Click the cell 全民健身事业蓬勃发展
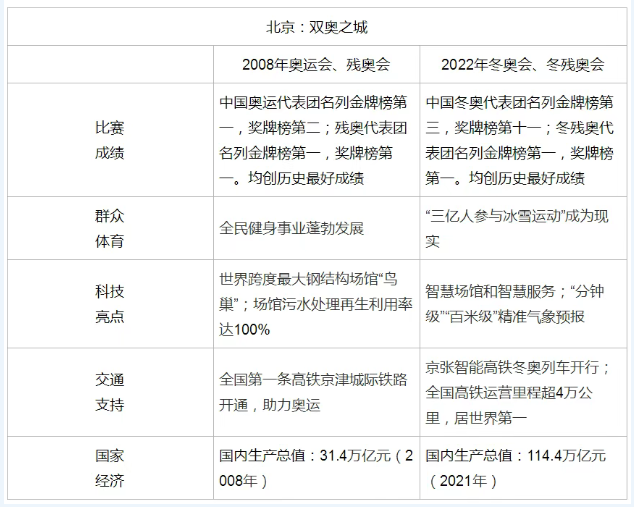Screen dimensions: 634x507 [317, 228]
